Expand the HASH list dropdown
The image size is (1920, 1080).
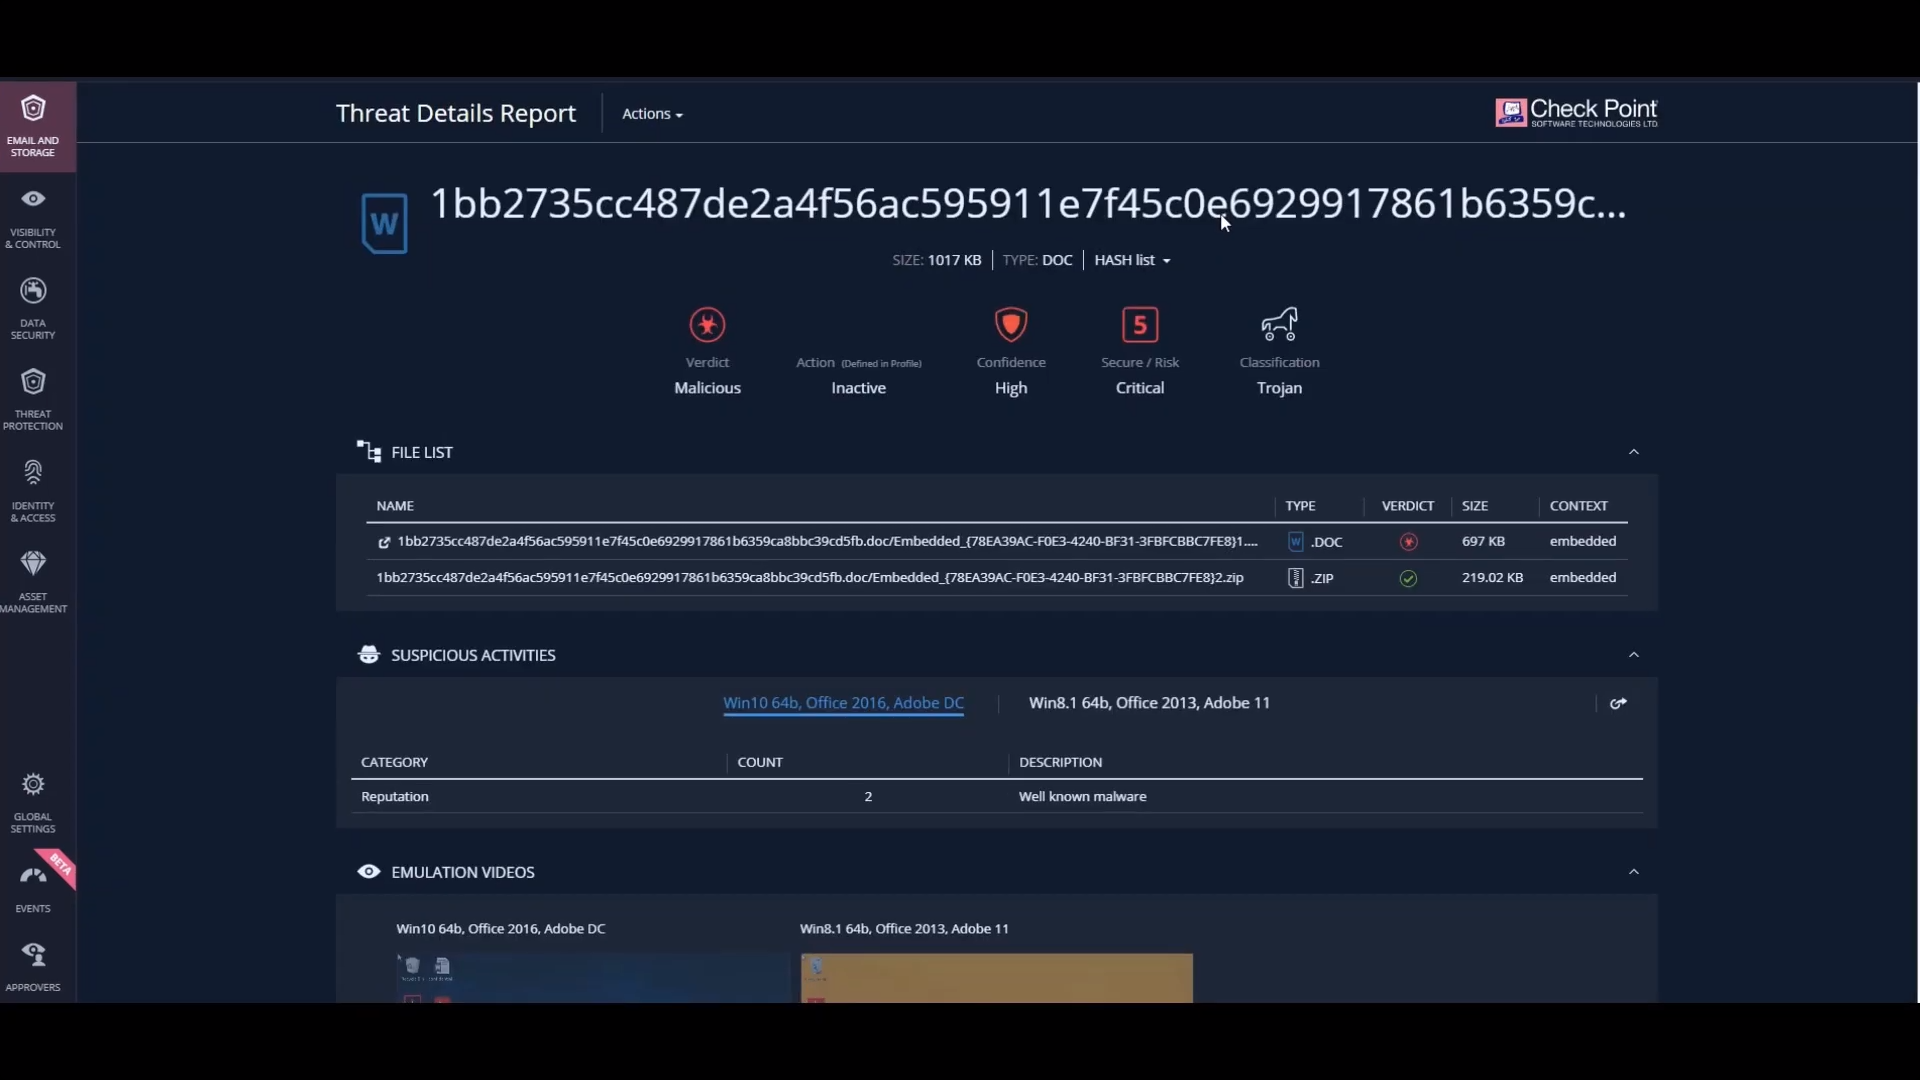[x=1132, y=260]
